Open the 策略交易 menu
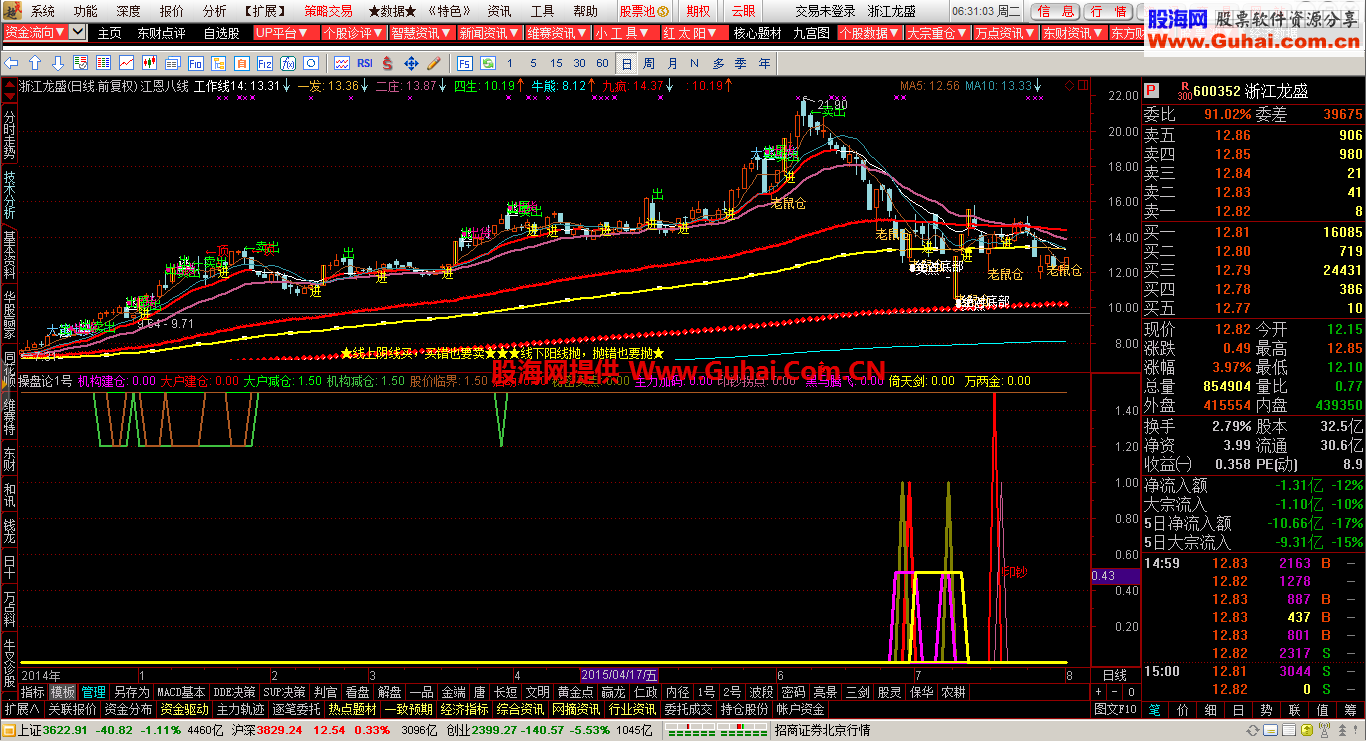Image resolution: width=1366 pixels, height=741 pixels. tap(328, 11)
